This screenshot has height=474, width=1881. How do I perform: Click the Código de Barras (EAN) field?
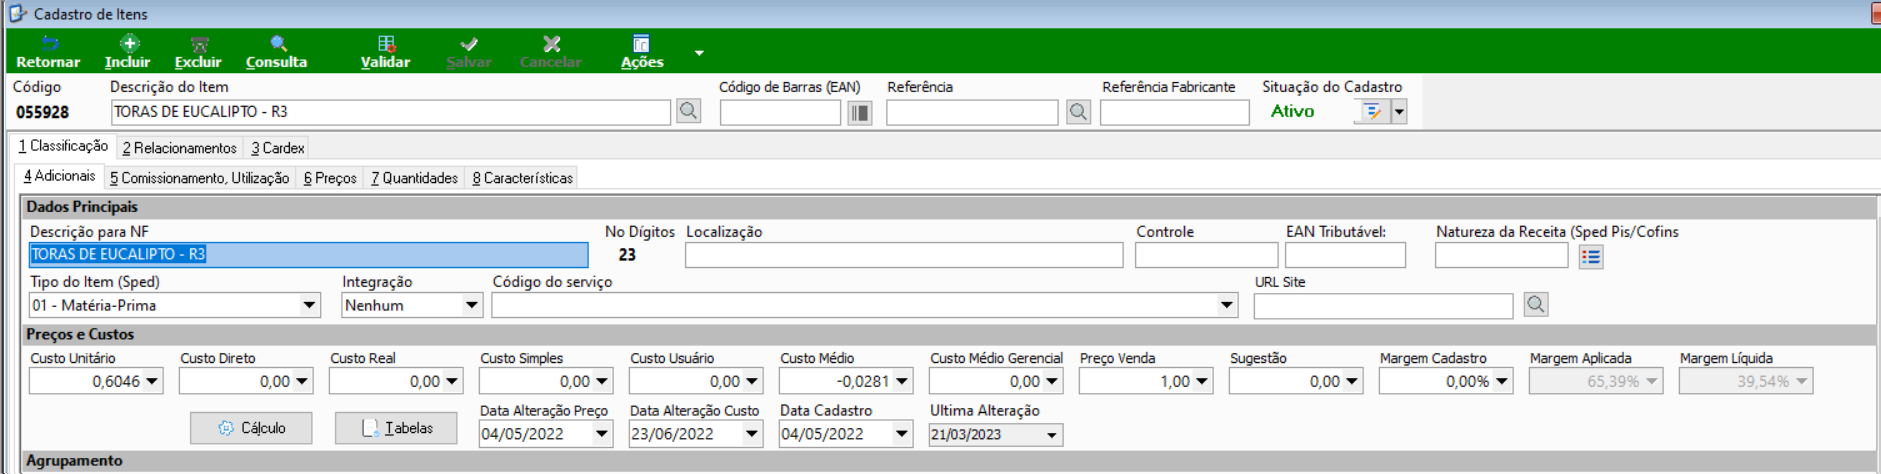[780, 112]
